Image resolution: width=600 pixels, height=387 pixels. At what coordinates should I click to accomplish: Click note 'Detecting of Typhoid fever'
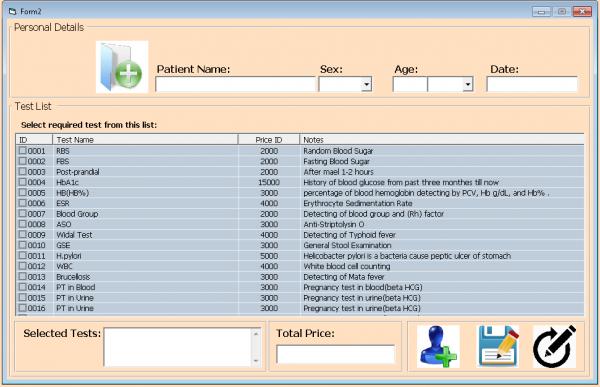(x=349, y=235)
